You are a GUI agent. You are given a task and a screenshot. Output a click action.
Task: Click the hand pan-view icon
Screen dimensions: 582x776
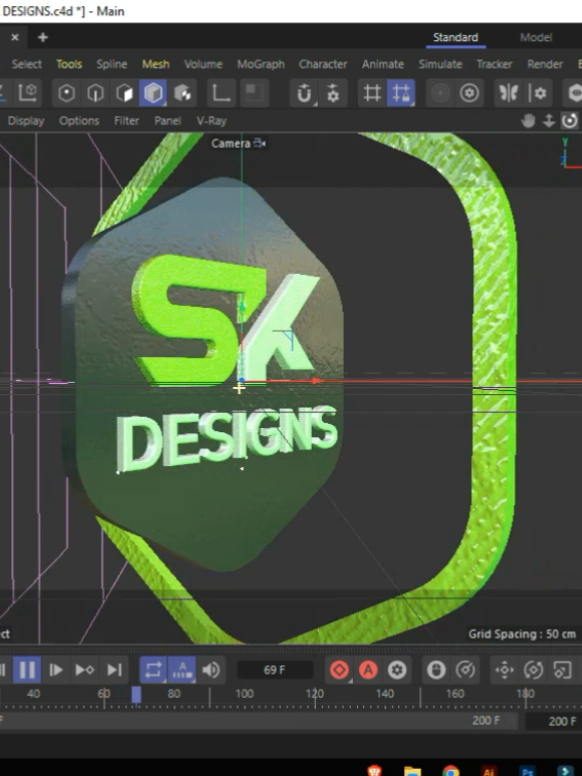[528, 121]
